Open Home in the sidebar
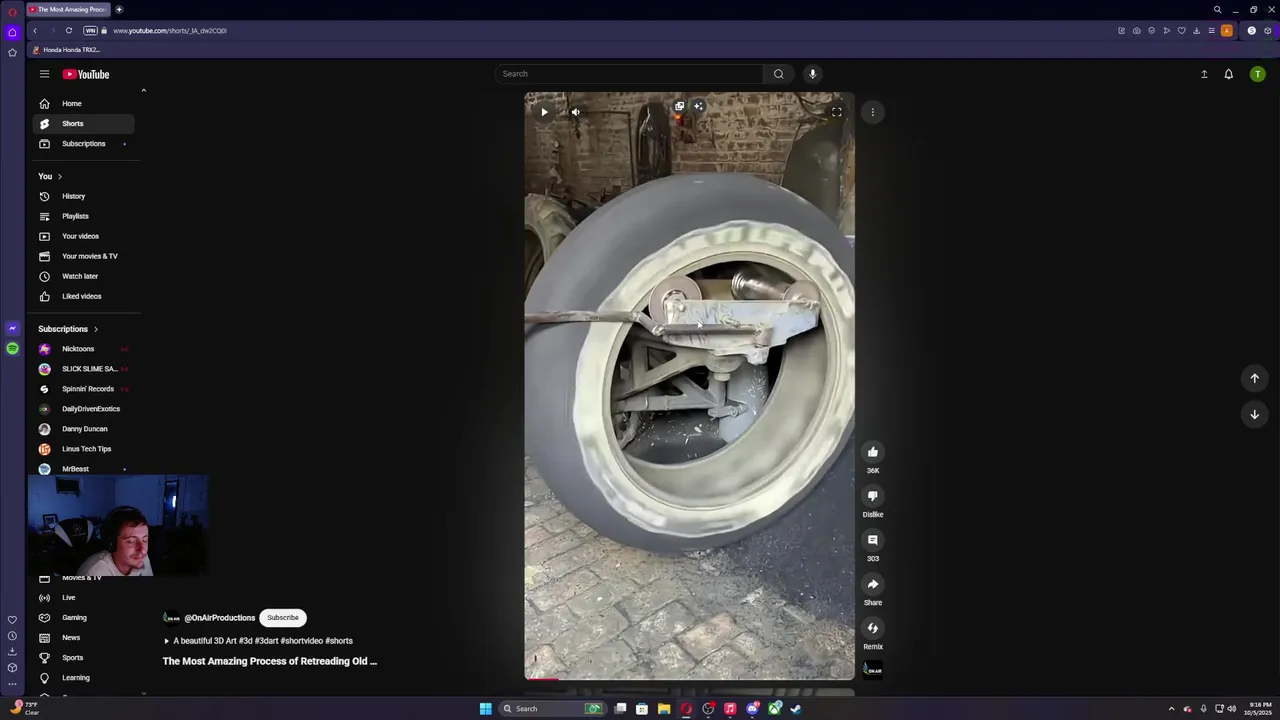1280x720 pixels. [x=84, y=104]
